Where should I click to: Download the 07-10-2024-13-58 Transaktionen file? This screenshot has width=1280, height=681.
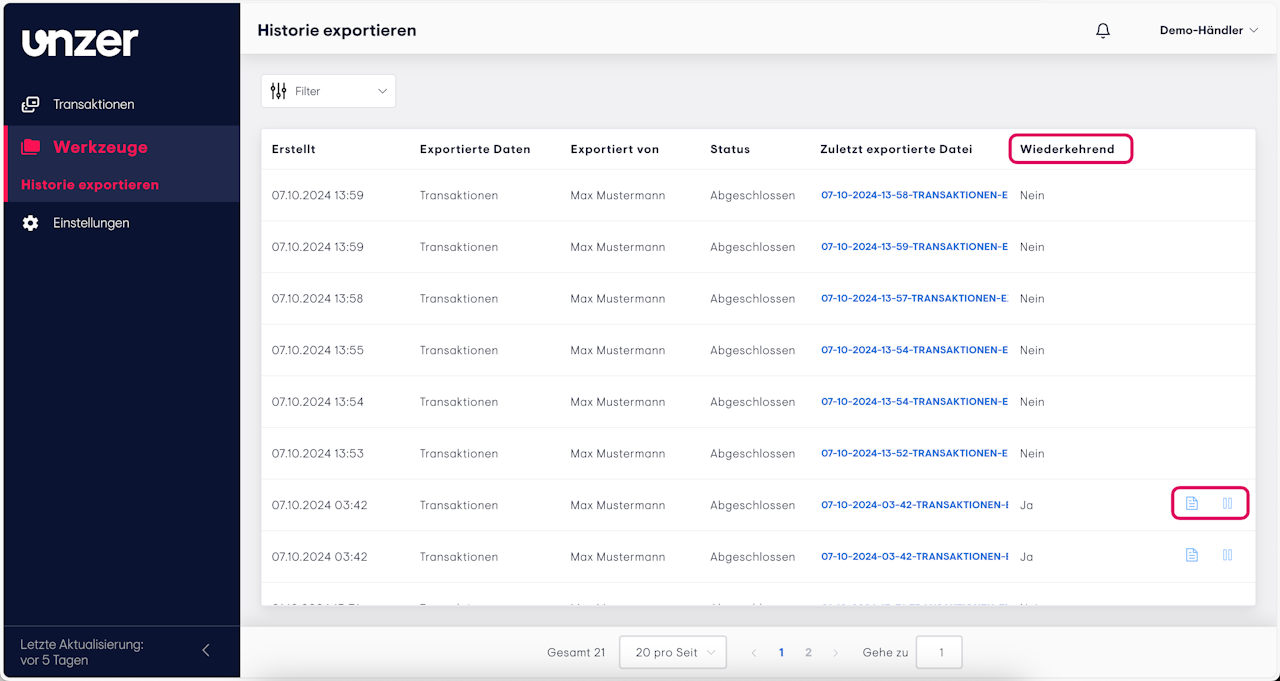(x=914, y=195)
